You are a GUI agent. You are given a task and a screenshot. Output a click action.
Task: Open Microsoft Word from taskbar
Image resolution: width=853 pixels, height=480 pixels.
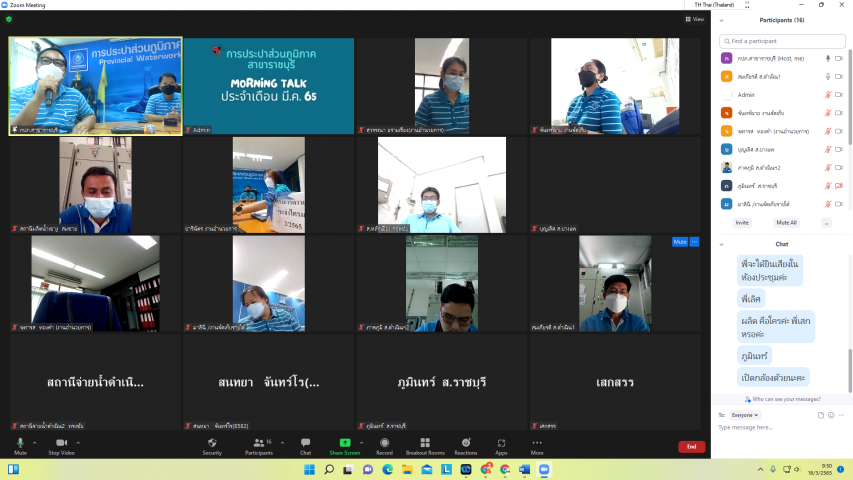[x=524, y=469]
